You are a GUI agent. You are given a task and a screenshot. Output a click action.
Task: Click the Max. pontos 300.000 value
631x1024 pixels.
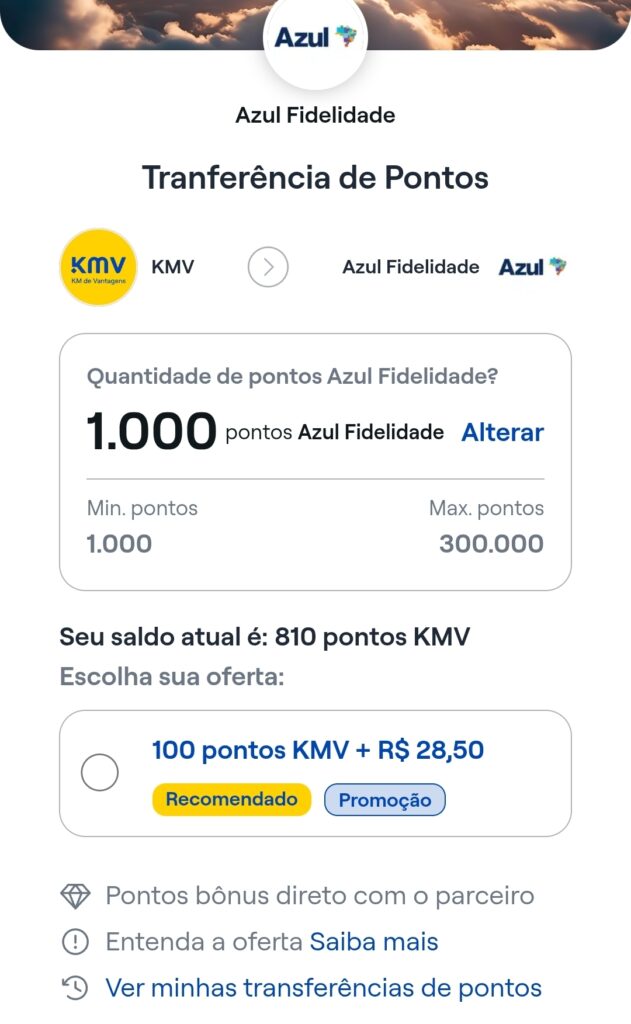tap(491, 544)
